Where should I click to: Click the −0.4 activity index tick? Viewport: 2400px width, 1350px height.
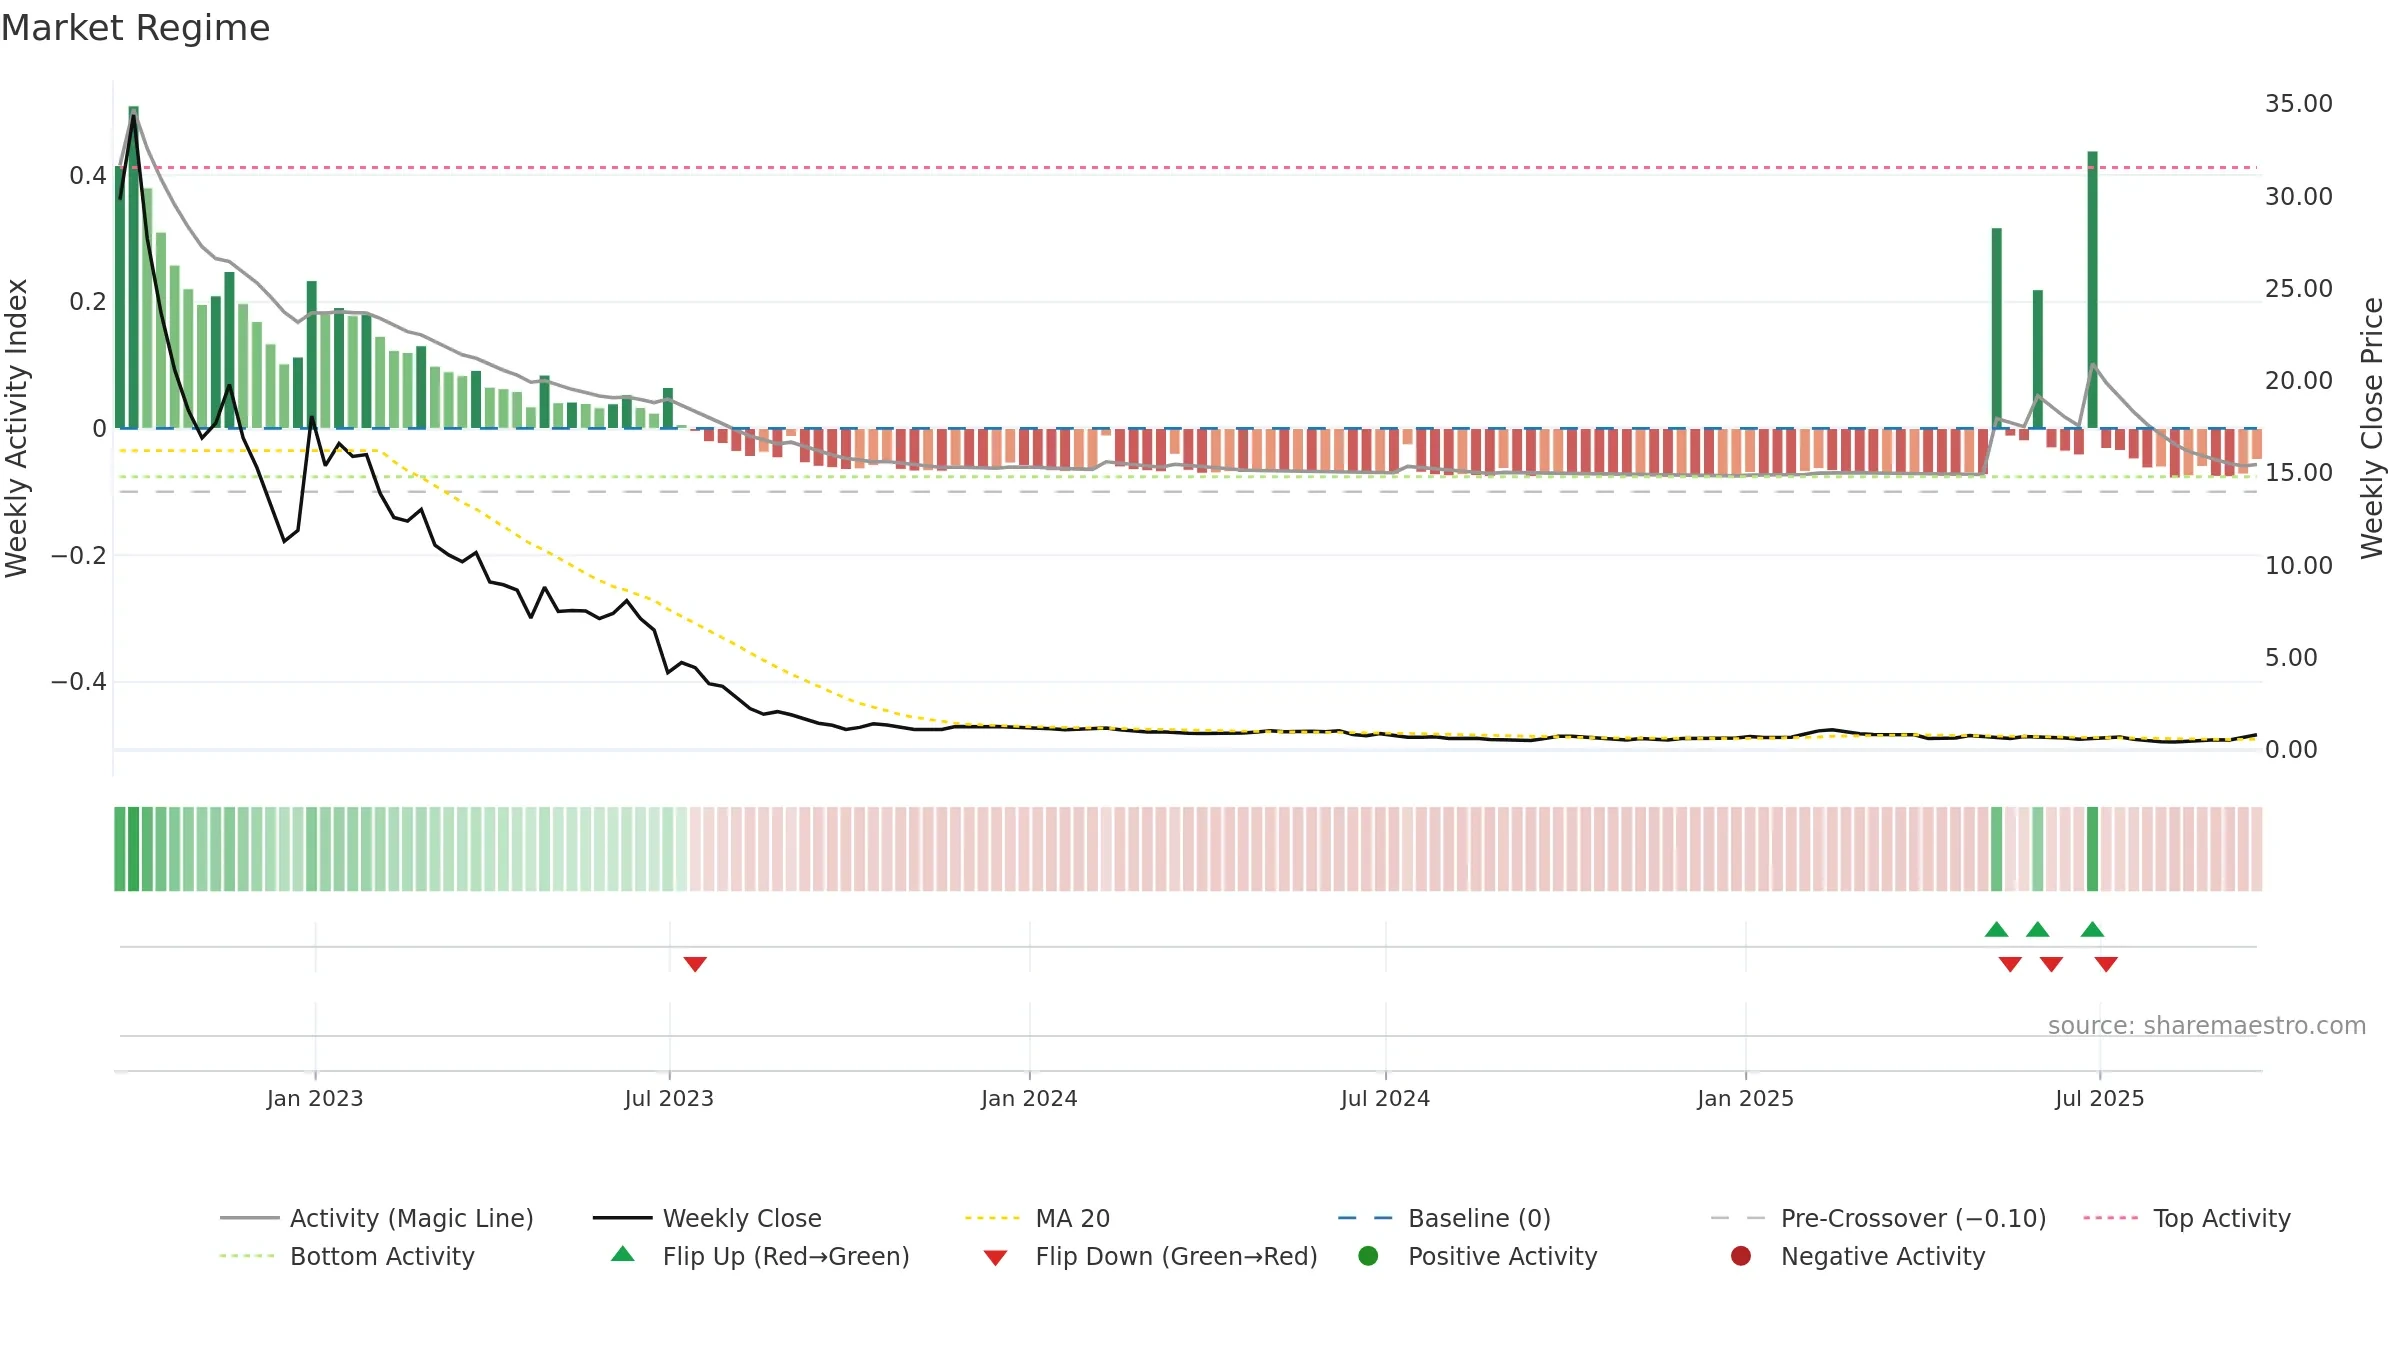[78, 681]
